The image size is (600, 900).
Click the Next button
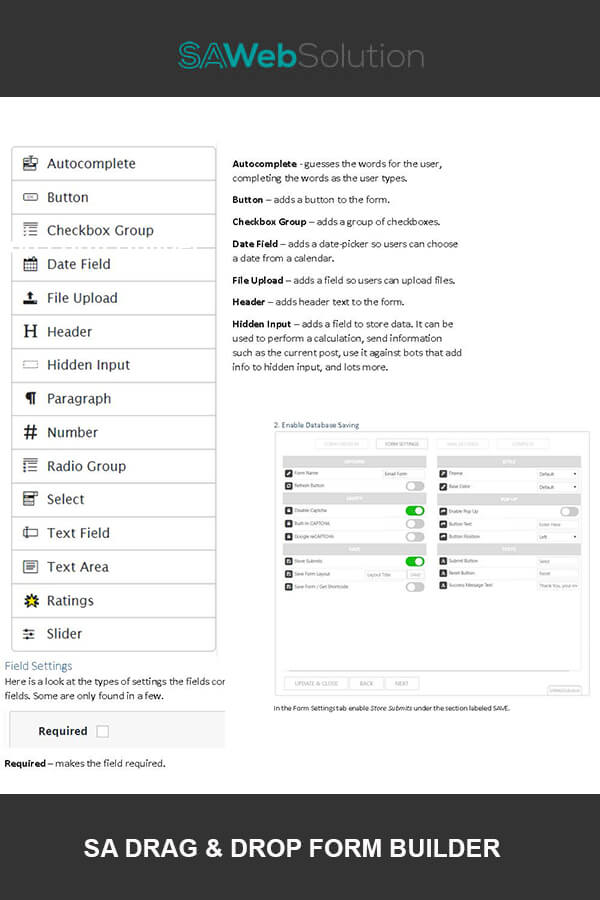pyautogui.click(x=401, y=683)
